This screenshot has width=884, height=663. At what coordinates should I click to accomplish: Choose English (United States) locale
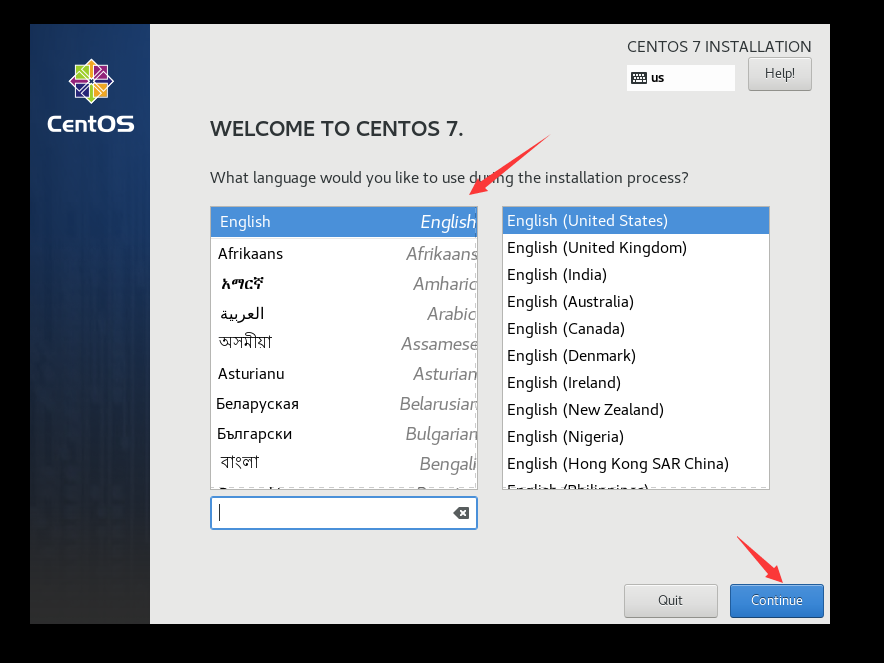pyautogui.click(x=635, y=220)
